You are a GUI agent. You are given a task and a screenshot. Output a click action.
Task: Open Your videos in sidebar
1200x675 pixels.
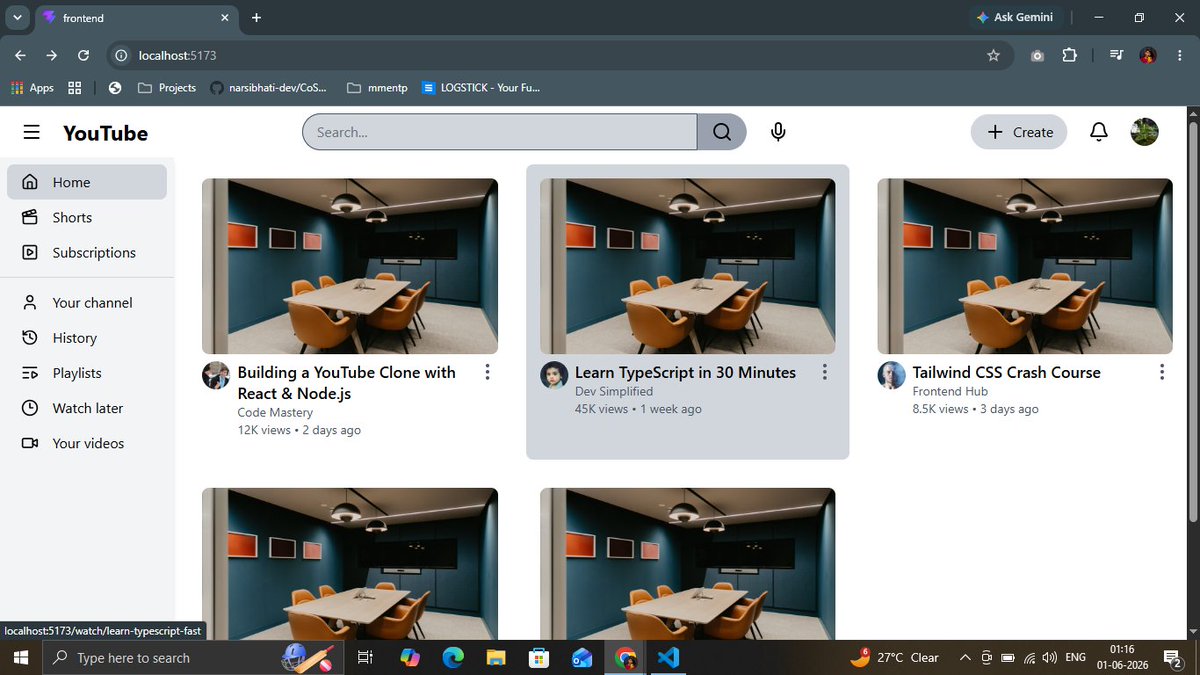tap(87, 443)
